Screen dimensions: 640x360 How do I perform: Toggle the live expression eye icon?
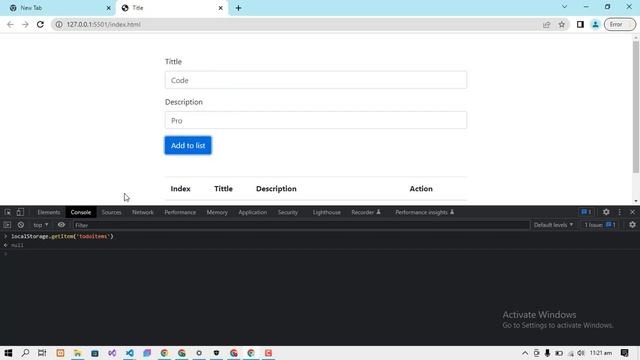coord(61,225)
